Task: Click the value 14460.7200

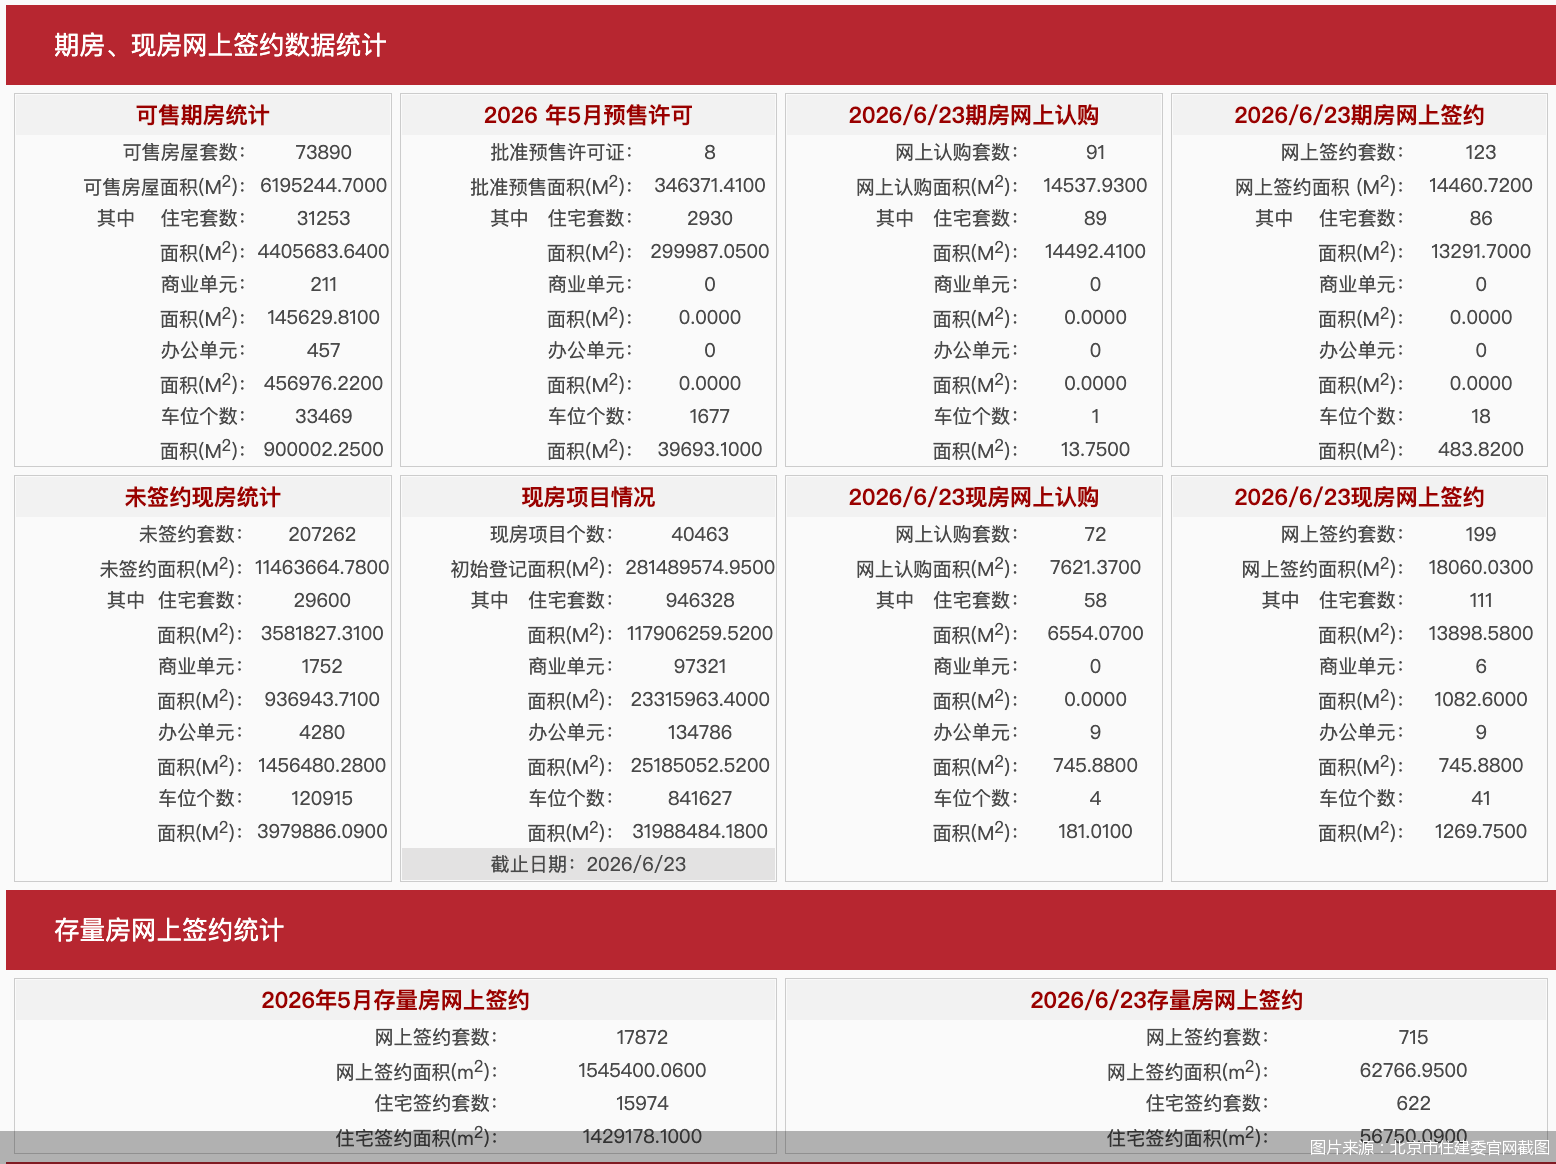Action: coord(1481,185)
